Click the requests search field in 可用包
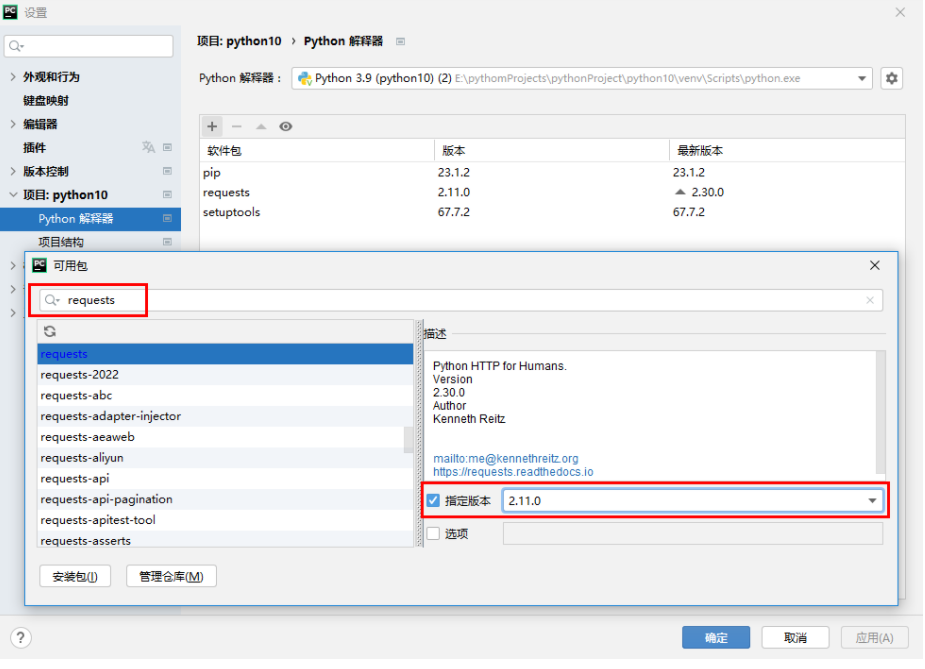This screenshot has height=669, width=925. pyautogui.click(x=461, y=300)
